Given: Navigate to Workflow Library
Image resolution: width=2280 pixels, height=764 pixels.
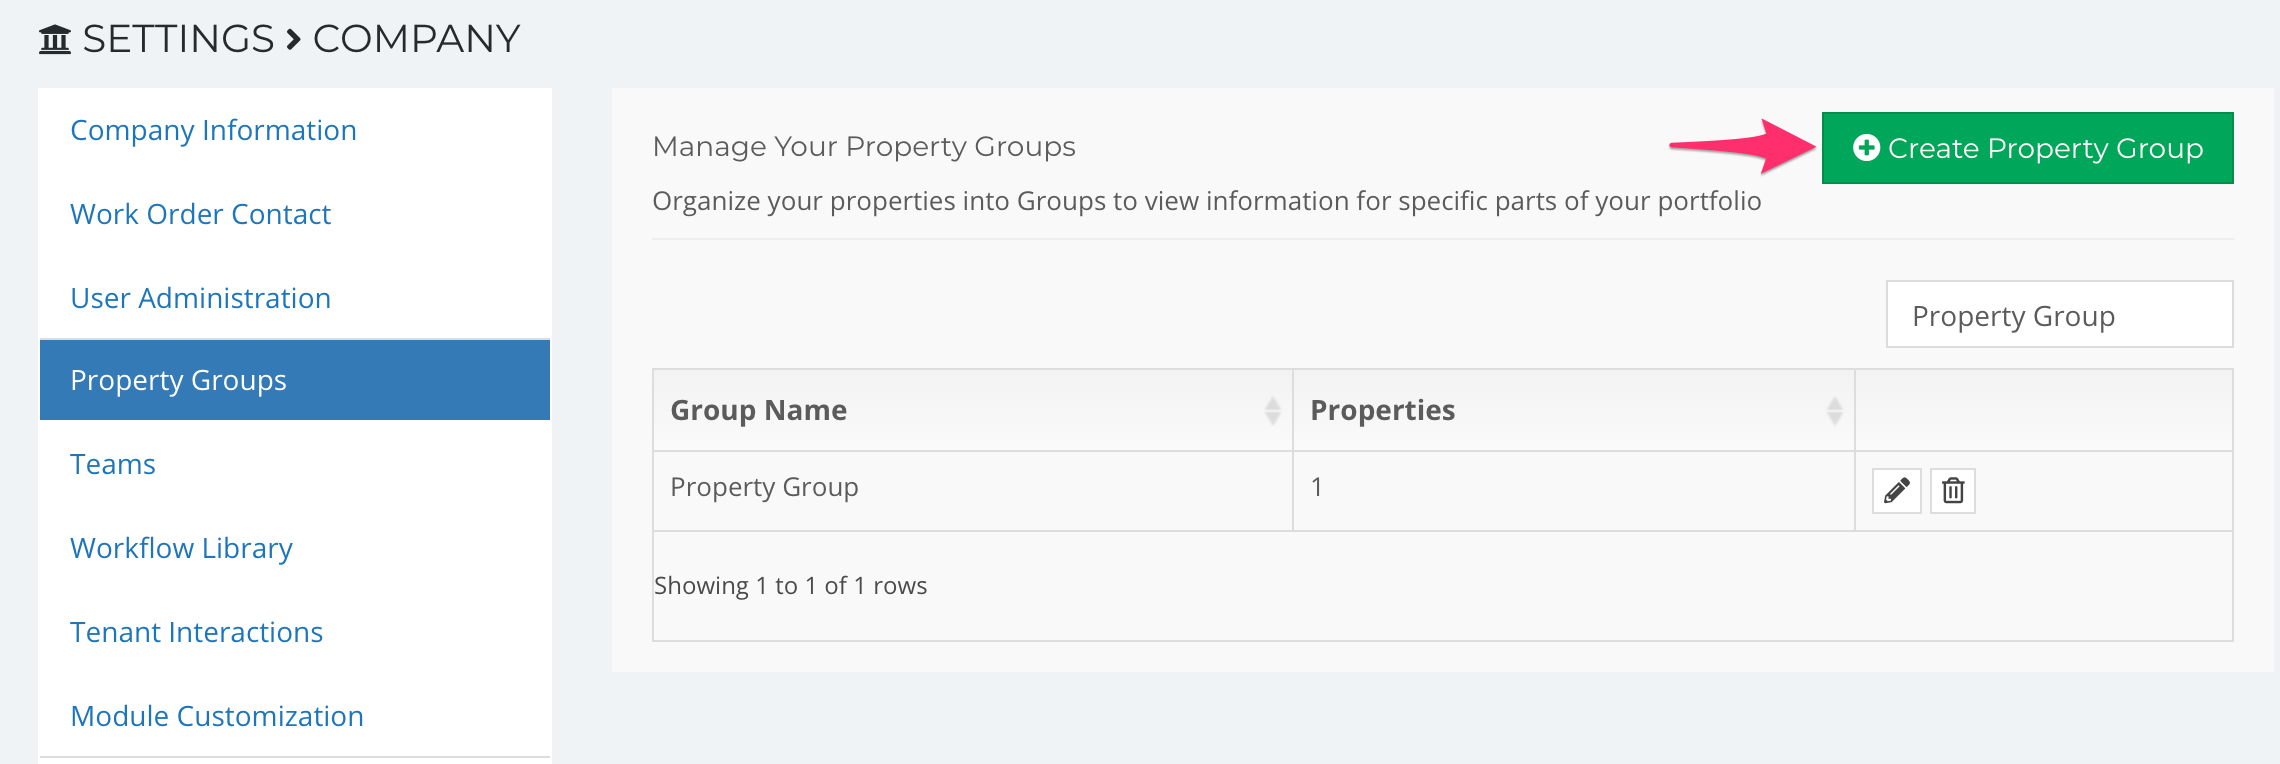Looking at the screenshot, I should tap(181, 548).
